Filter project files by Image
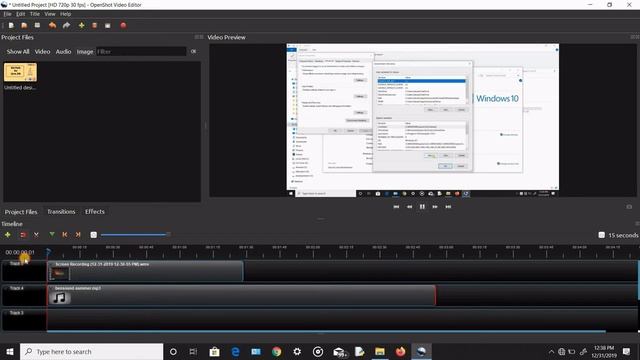 [85, 51]
